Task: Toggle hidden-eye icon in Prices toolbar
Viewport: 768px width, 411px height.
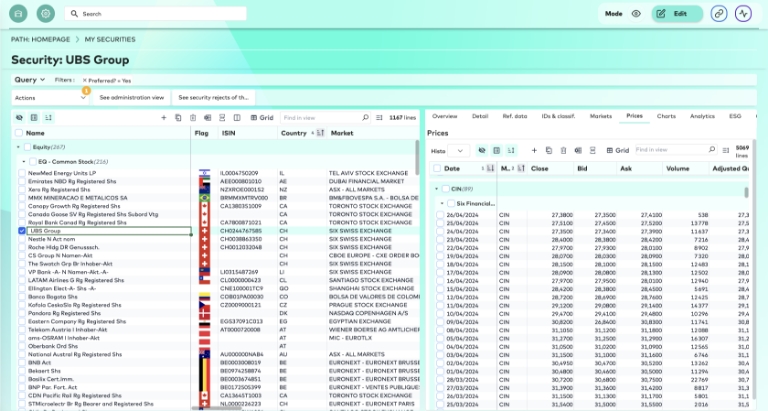Action: (x=482, y=150)
